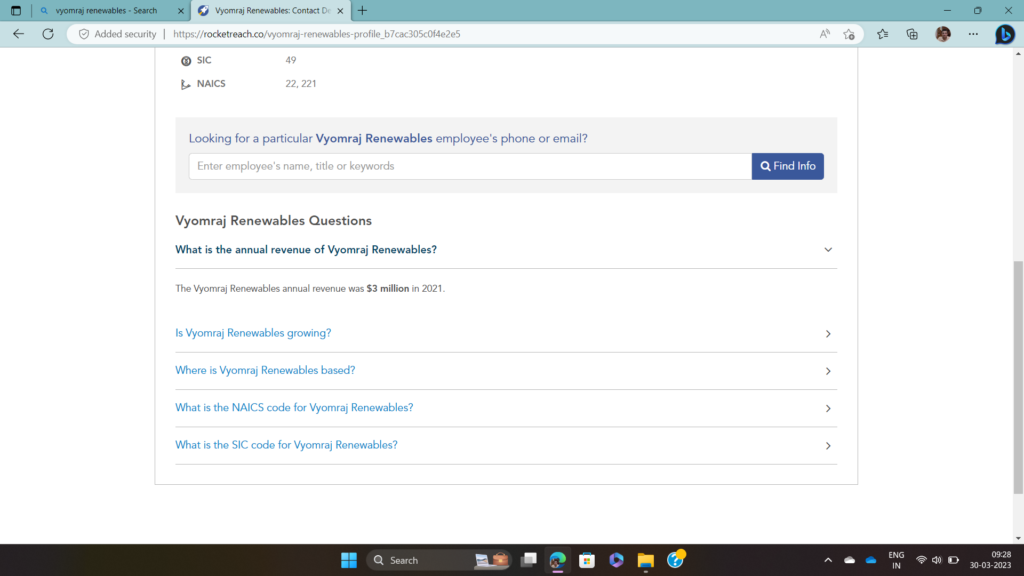
Task: Add this page to favorites with the star icon
Action: pyautogui.click(x=849, y=34)
